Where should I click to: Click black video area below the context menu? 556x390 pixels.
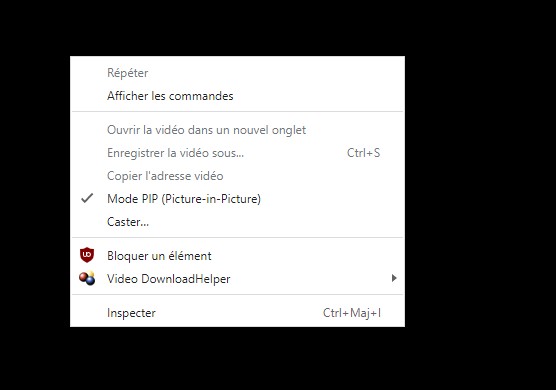pos(238,358)
